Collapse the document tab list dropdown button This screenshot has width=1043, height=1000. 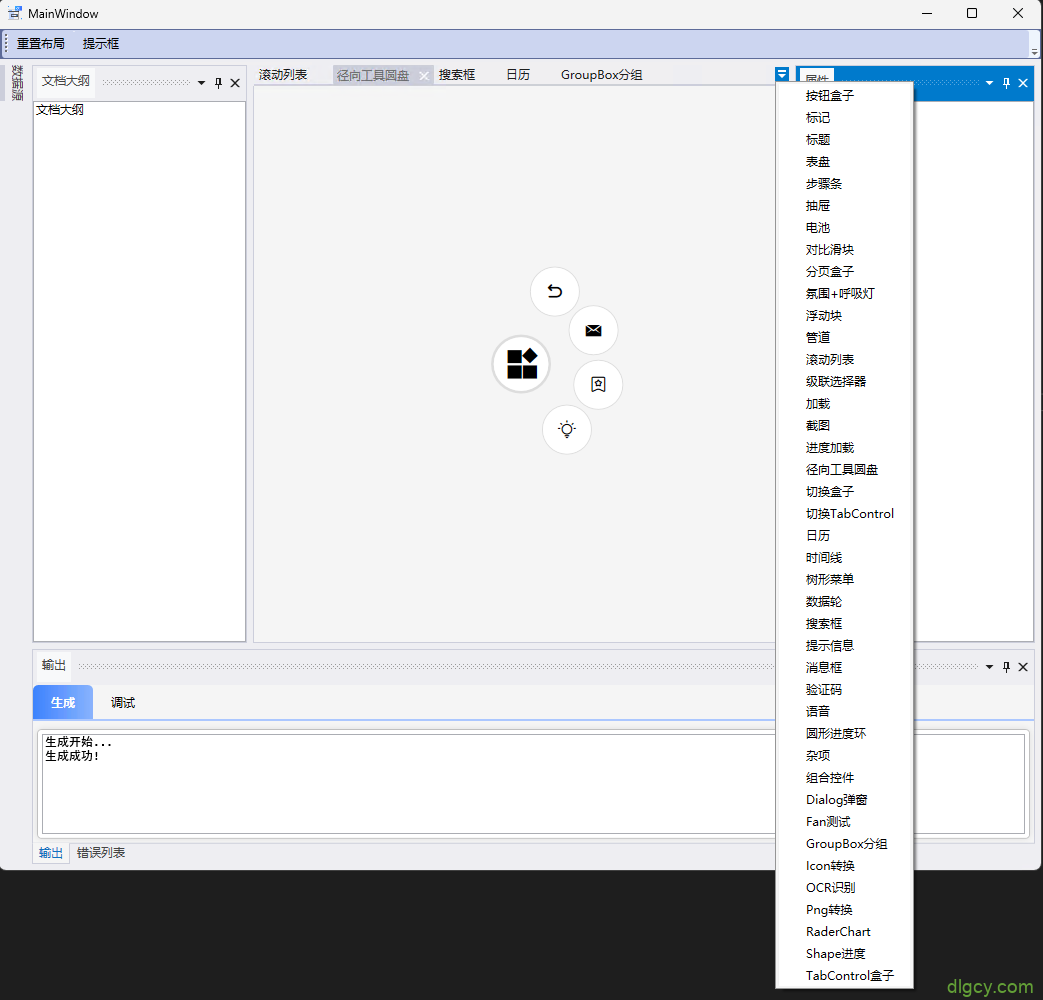click(x=782, y=74)
